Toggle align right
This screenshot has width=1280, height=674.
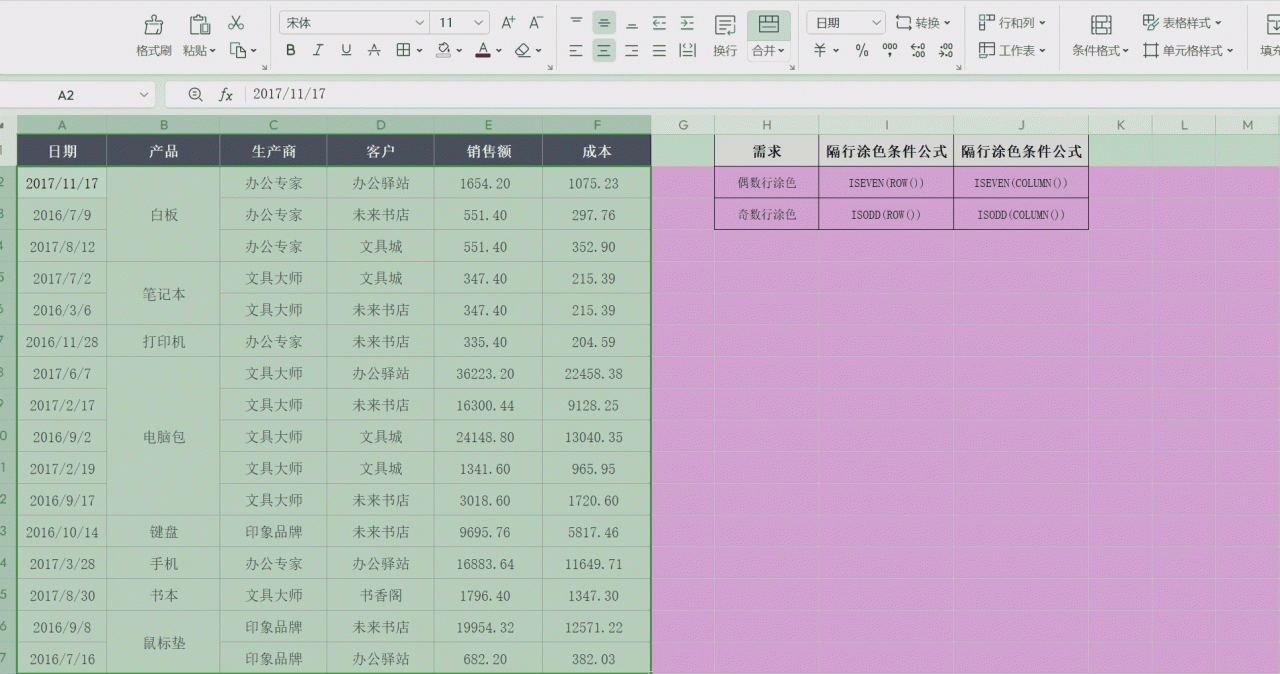(x=631, y=50)
